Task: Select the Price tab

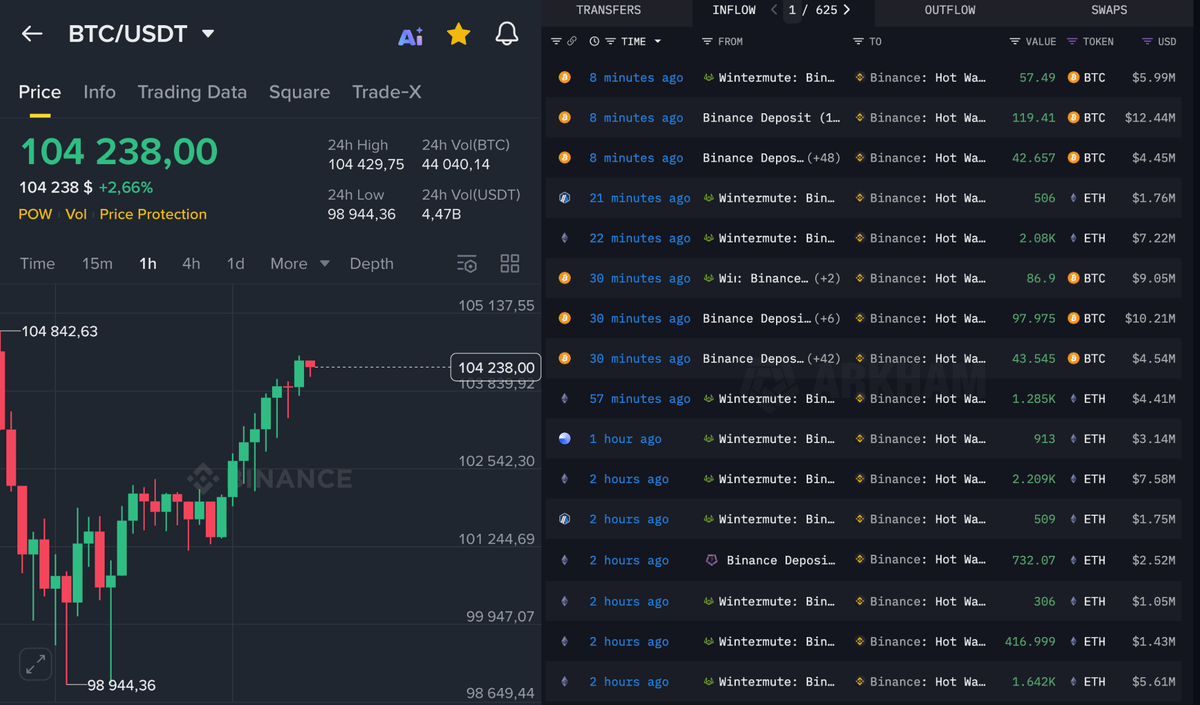Action: [x=40, y=92]
